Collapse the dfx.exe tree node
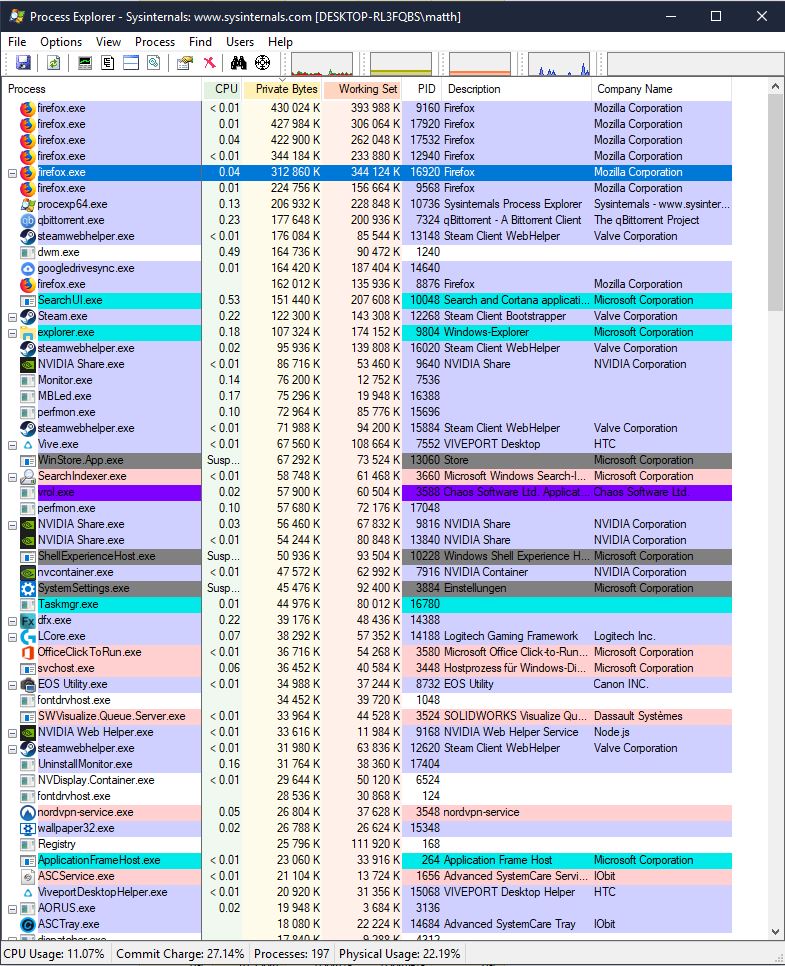 [x=12, y=622]
